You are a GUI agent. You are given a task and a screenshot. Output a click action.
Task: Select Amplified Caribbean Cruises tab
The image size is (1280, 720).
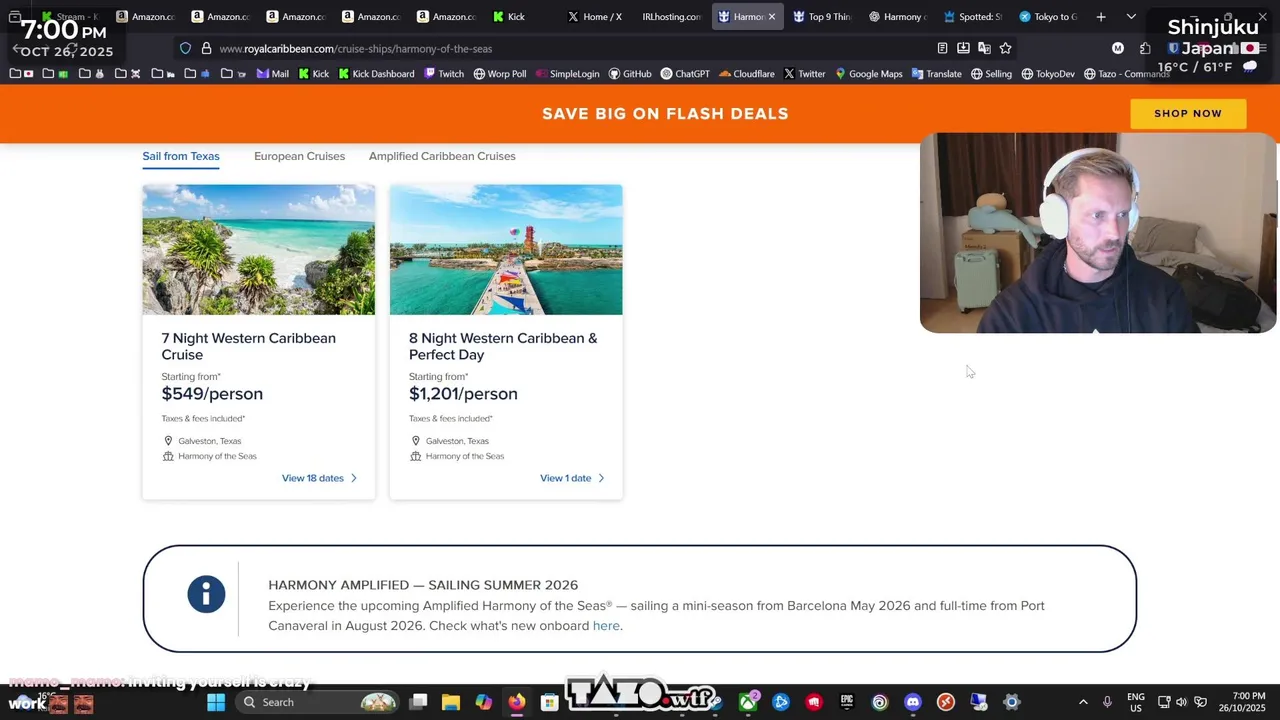coord(442,156)
